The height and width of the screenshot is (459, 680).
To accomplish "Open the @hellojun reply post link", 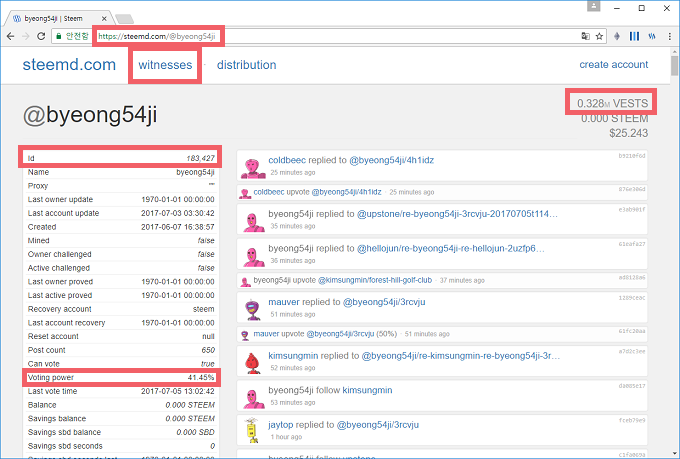I will 451,248.
